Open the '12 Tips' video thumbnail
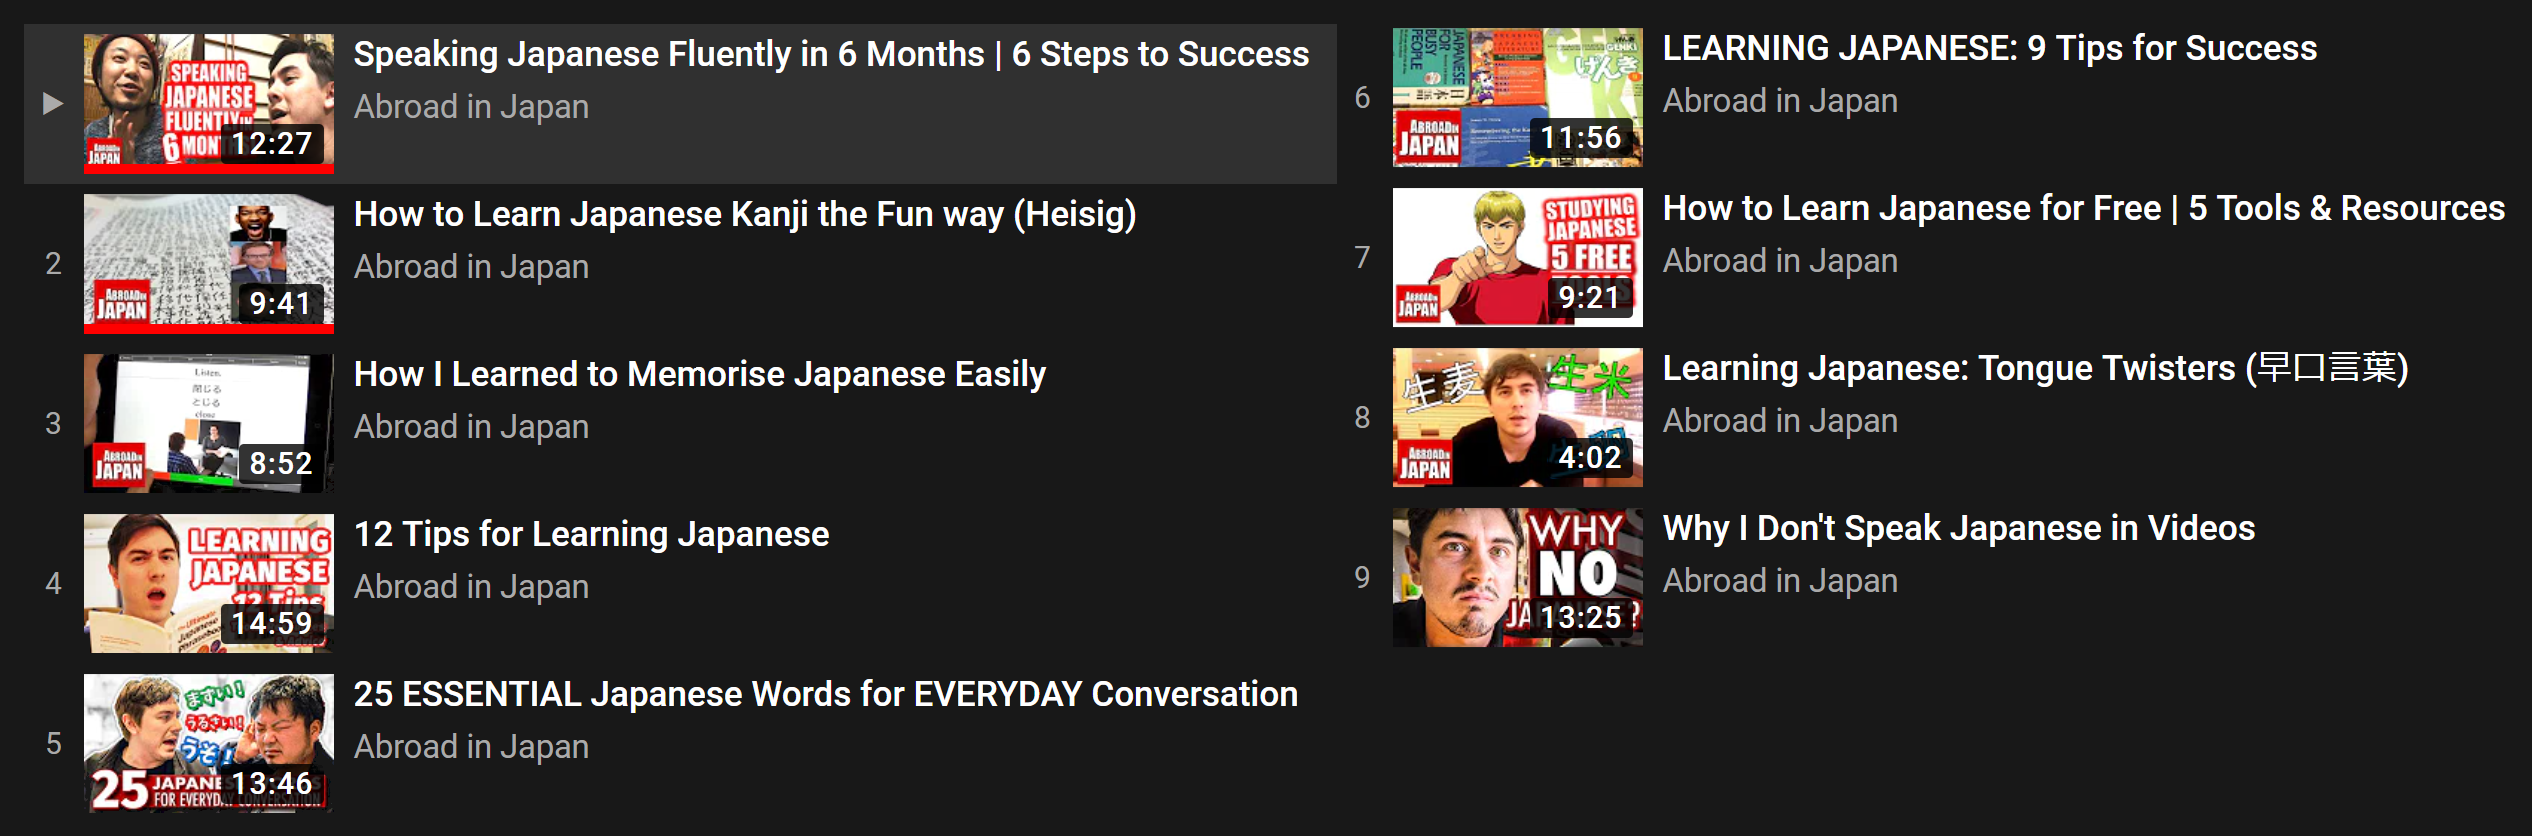Image resolution: width=2532 pixels, height=836 pixels. point(209,583)
